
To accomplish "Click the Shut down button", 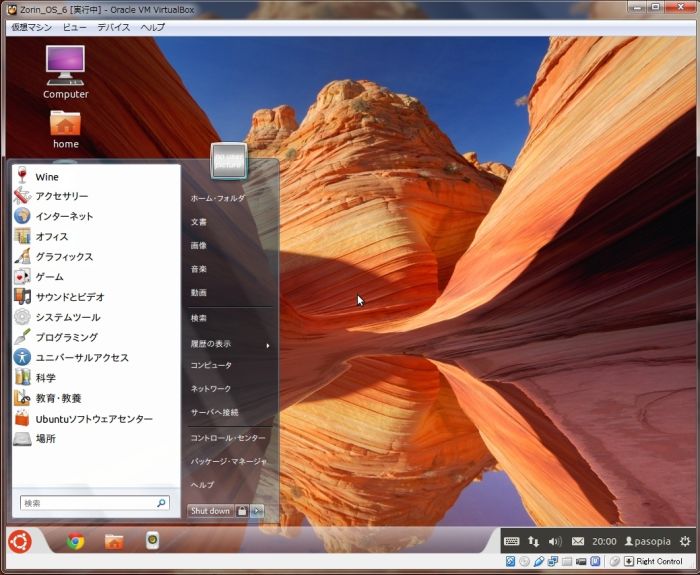I will point(210,511).
